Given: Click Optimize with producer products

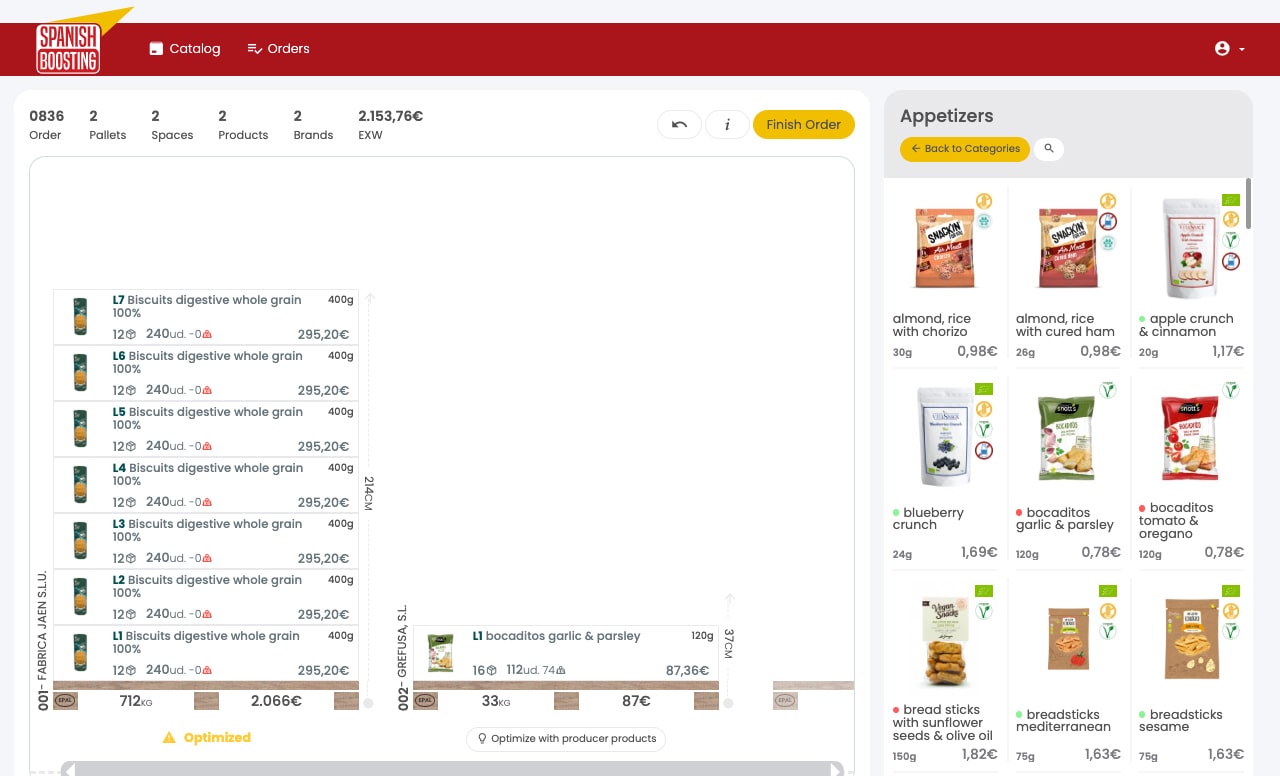Looking at the screenshot, I should (x=565, y=739).
